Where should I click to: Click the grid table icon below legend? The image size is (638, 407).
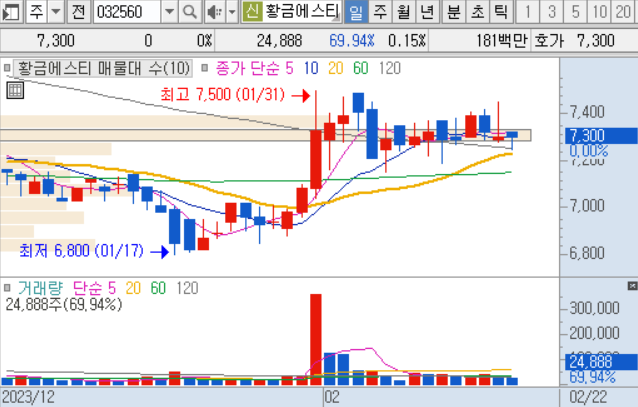15,90
